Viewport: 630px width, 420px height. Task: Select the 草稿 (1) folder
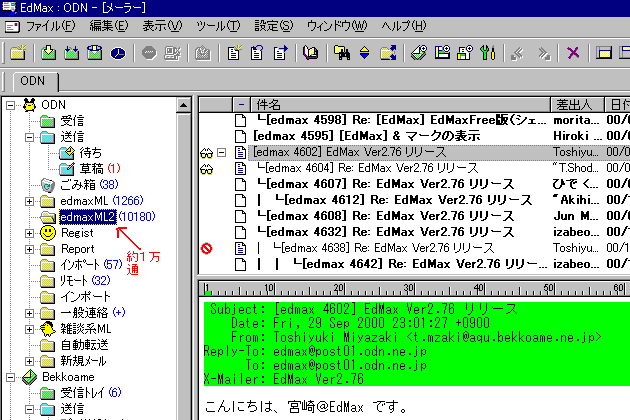click(100, 169)
